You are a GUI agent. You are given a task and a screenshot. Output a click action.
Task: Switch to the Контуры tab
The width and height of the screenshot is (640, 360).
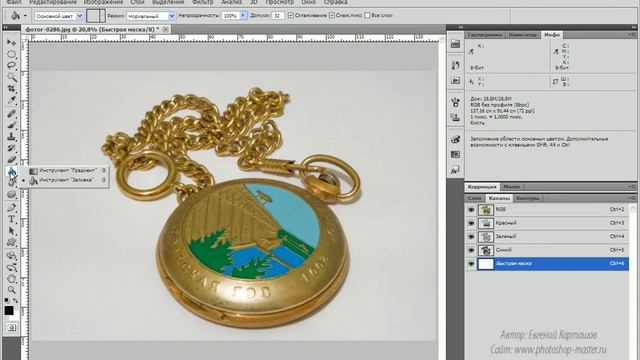(x=527, y=198)
